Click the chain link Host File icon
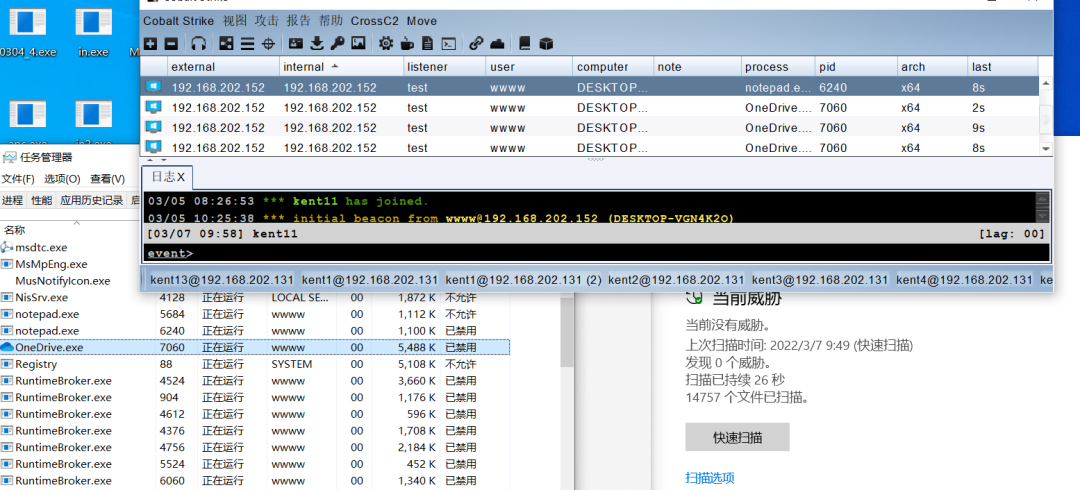The height and width of the screenshot is (490, 1080). [476, 43]
